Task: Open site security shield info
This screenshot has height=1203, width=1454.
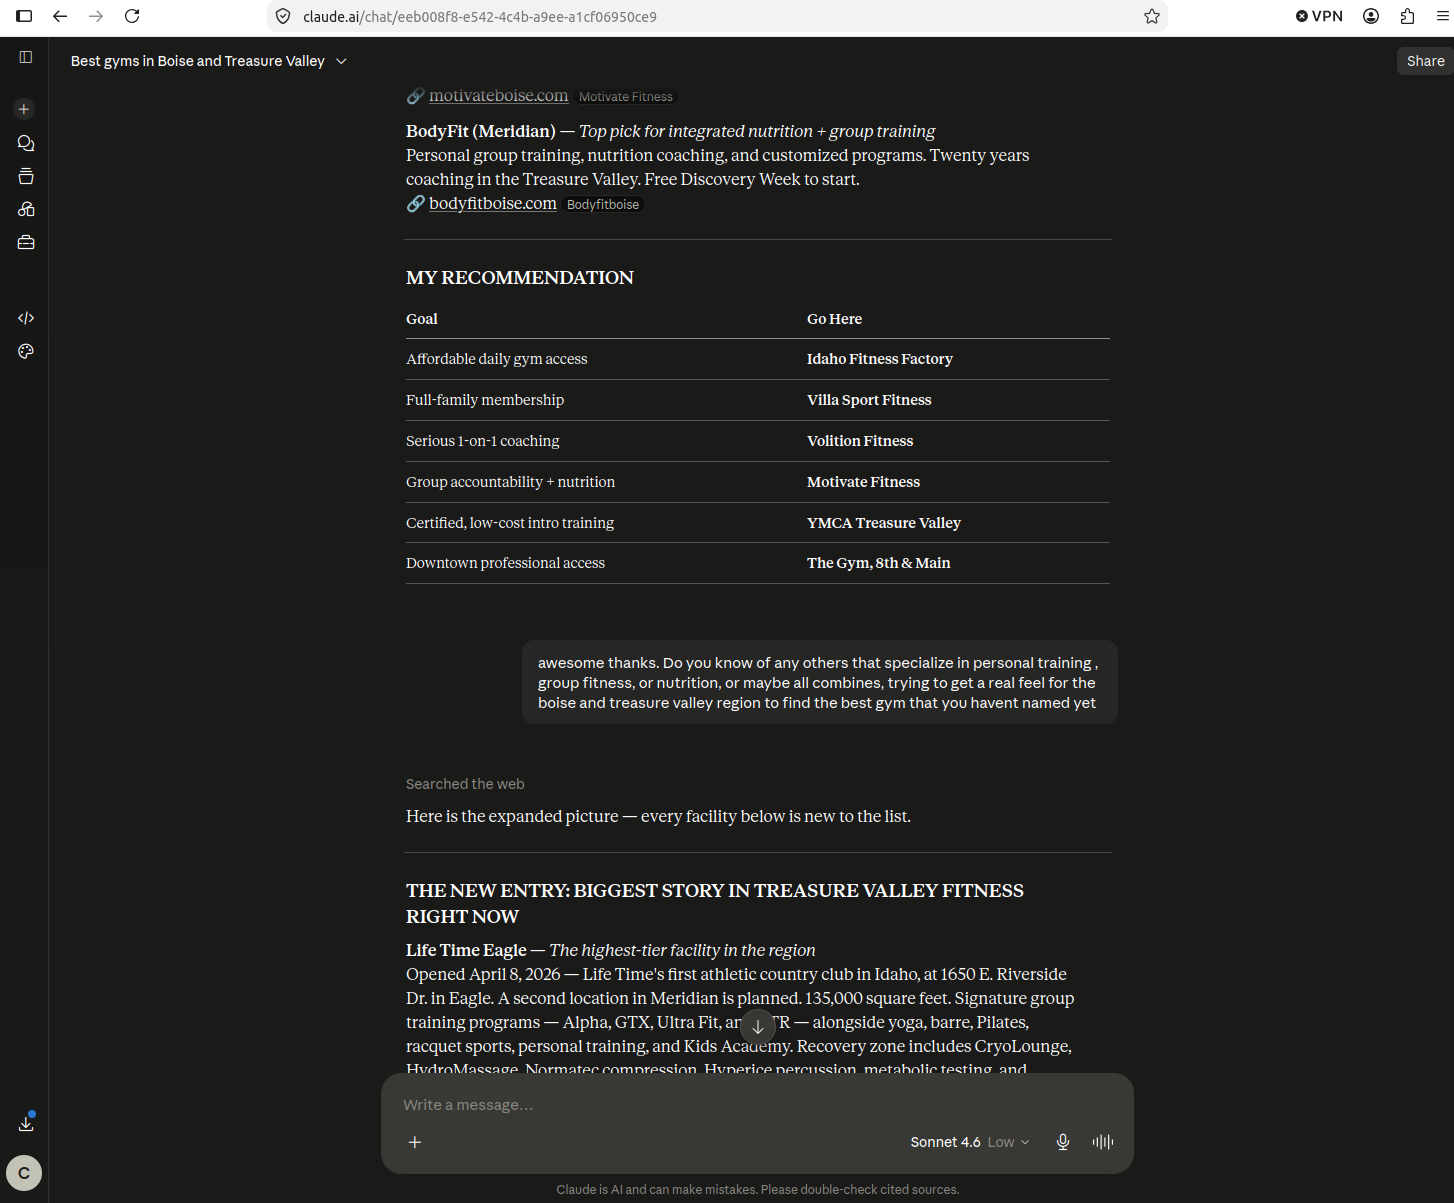Action: coord(283,16)
